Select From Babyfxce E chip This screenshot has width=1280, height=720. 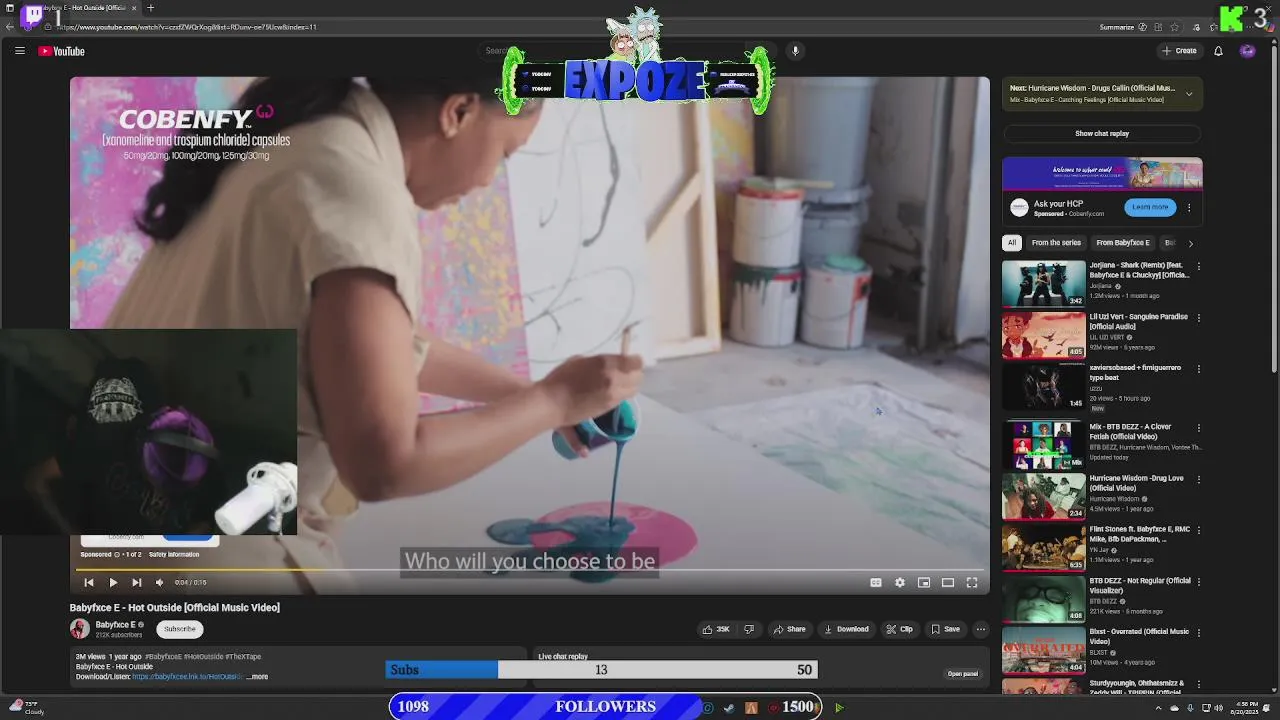coord(1123,243)
